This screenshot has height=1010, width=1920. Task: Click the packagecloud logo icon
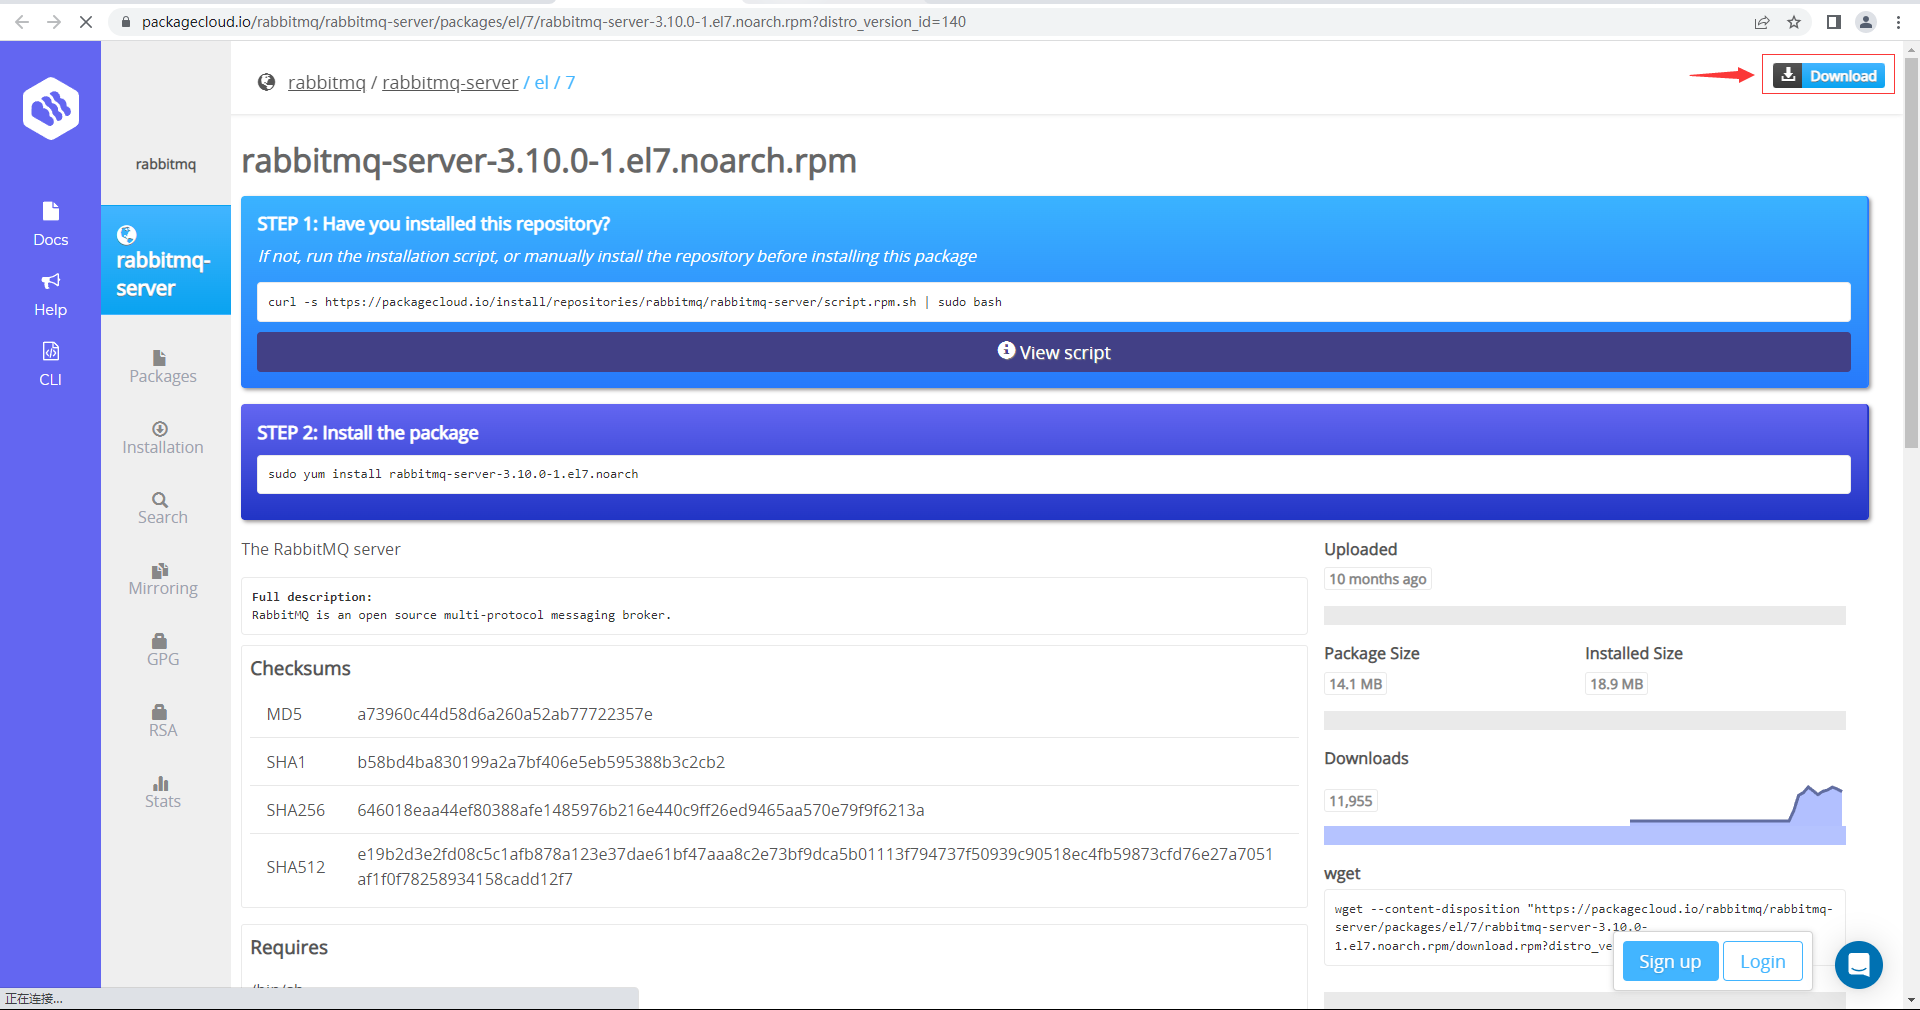click(51, 108)
